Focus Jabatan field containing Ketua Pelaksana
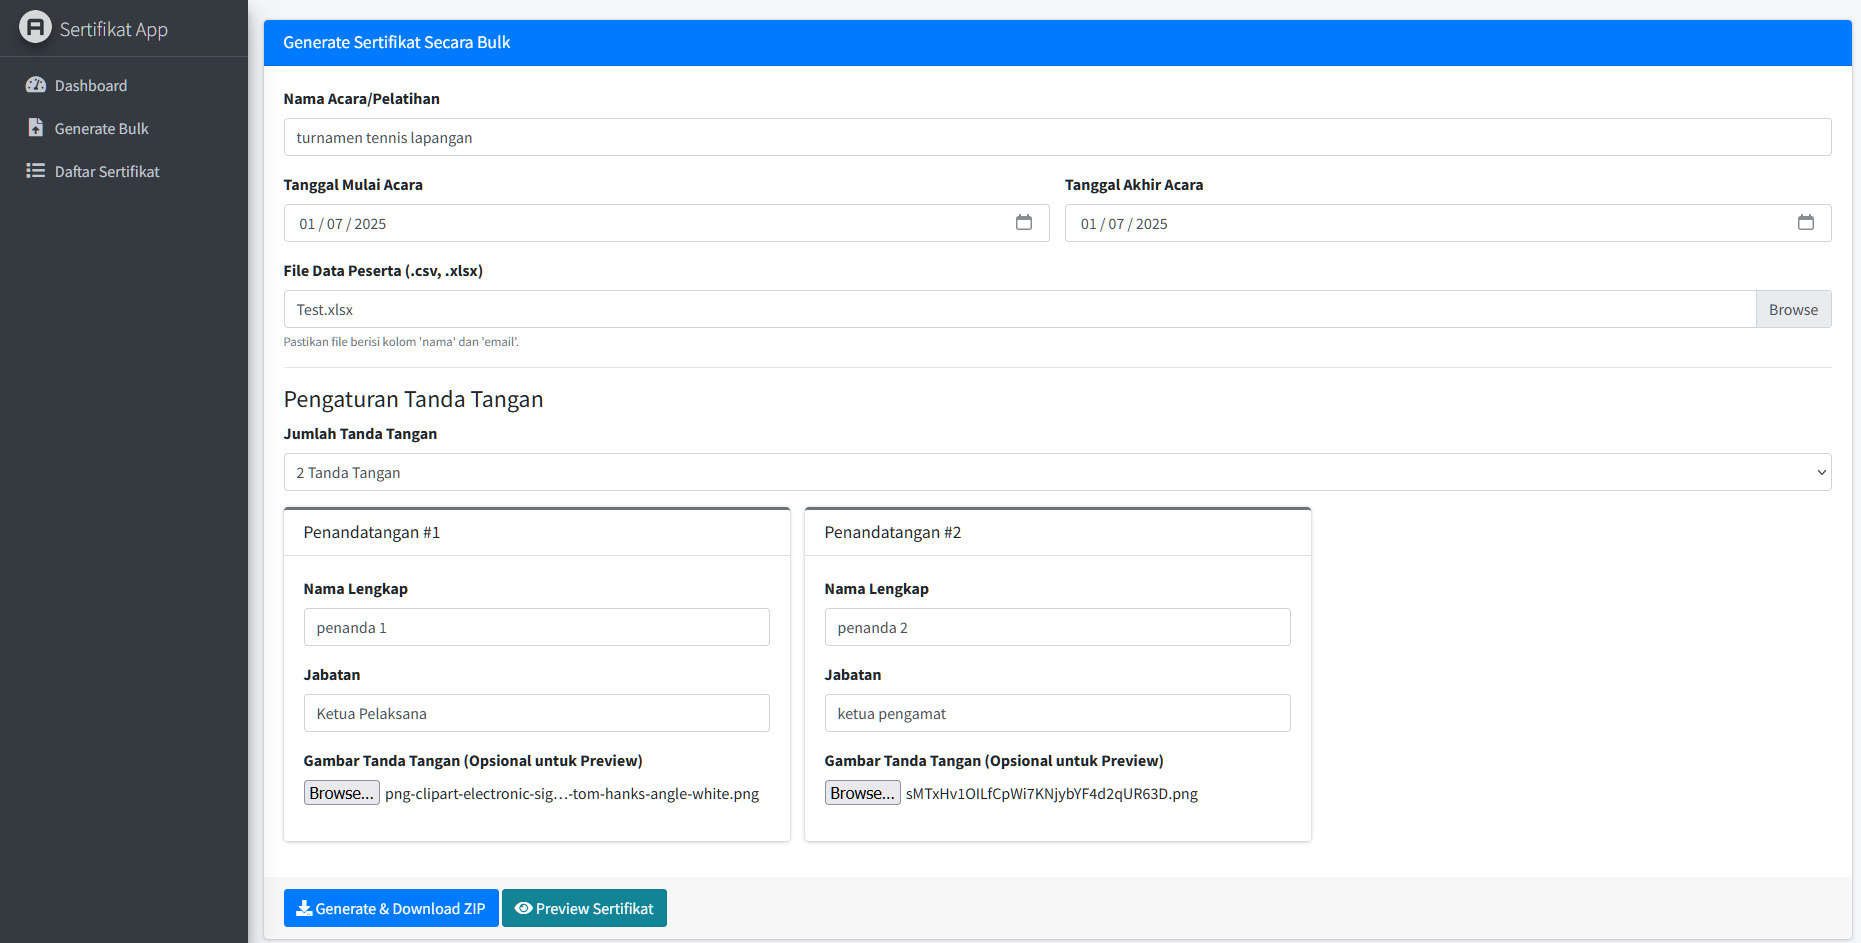Image resolution: width=1861 pixels, height=943 pixels. tap(536, 713)
